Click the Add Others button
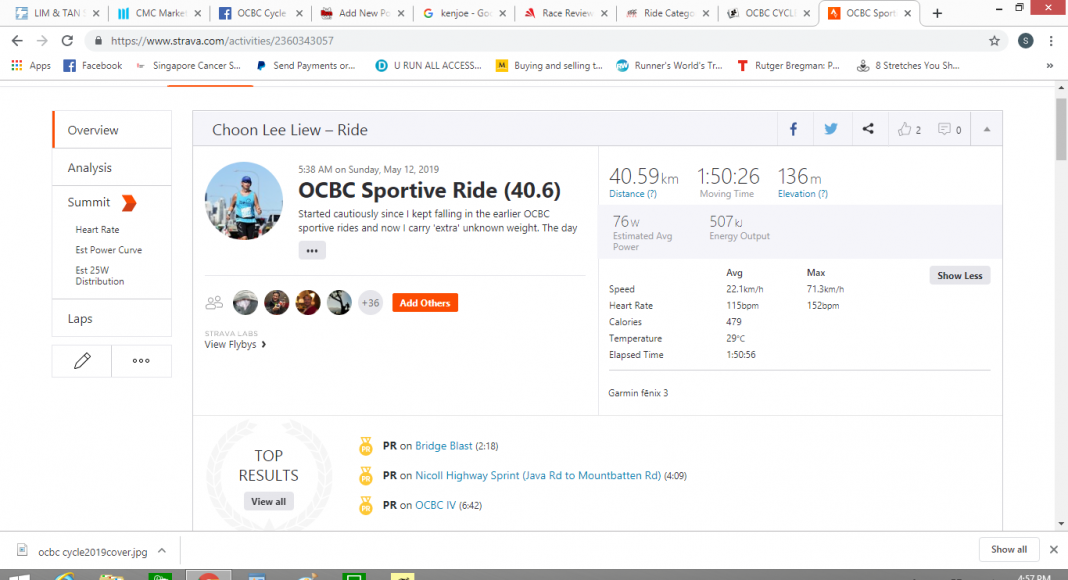 tap(425, 303)
